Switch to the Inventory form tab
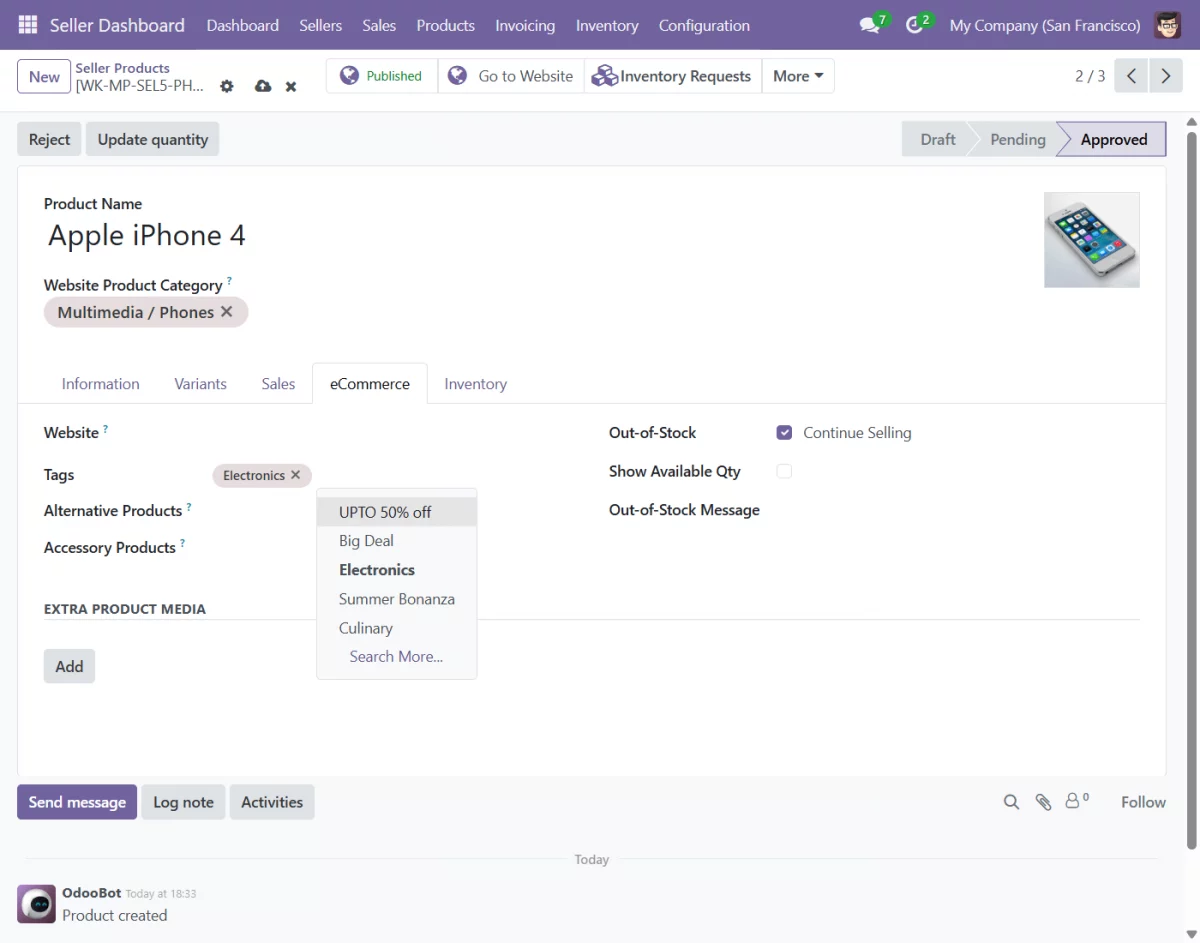The image size is (1200, 943). coord(475,384)
